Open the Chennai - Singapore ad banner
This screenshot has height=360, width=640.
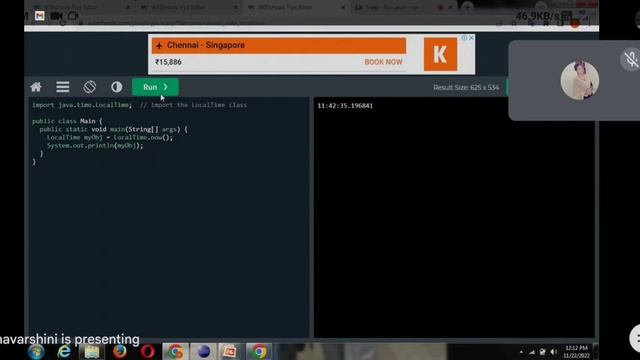pyautogui.click(x=279, y=45)
